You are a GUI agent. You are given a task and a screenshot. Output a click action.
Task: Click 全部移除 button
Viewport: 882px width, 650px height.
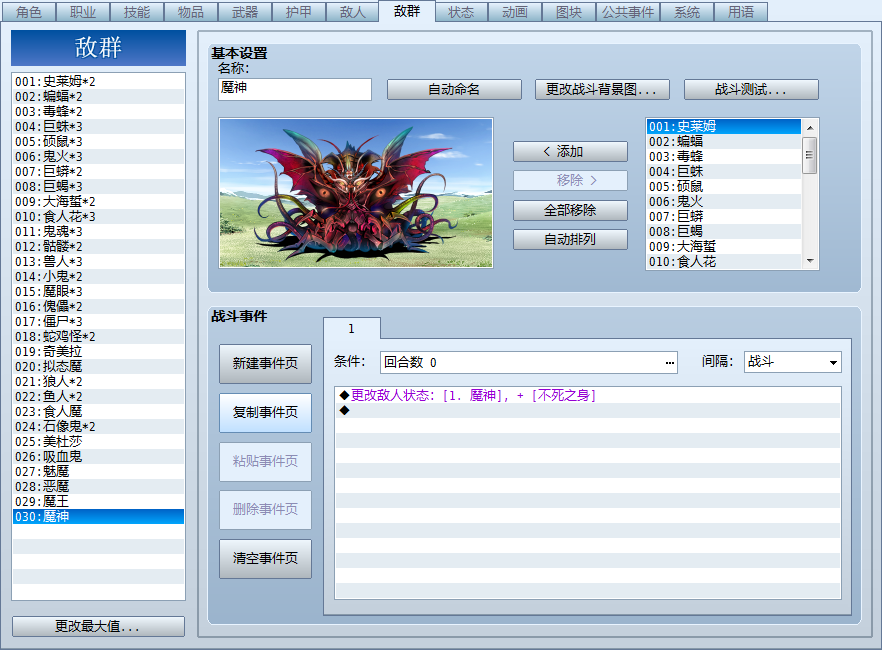click(570, 210)
